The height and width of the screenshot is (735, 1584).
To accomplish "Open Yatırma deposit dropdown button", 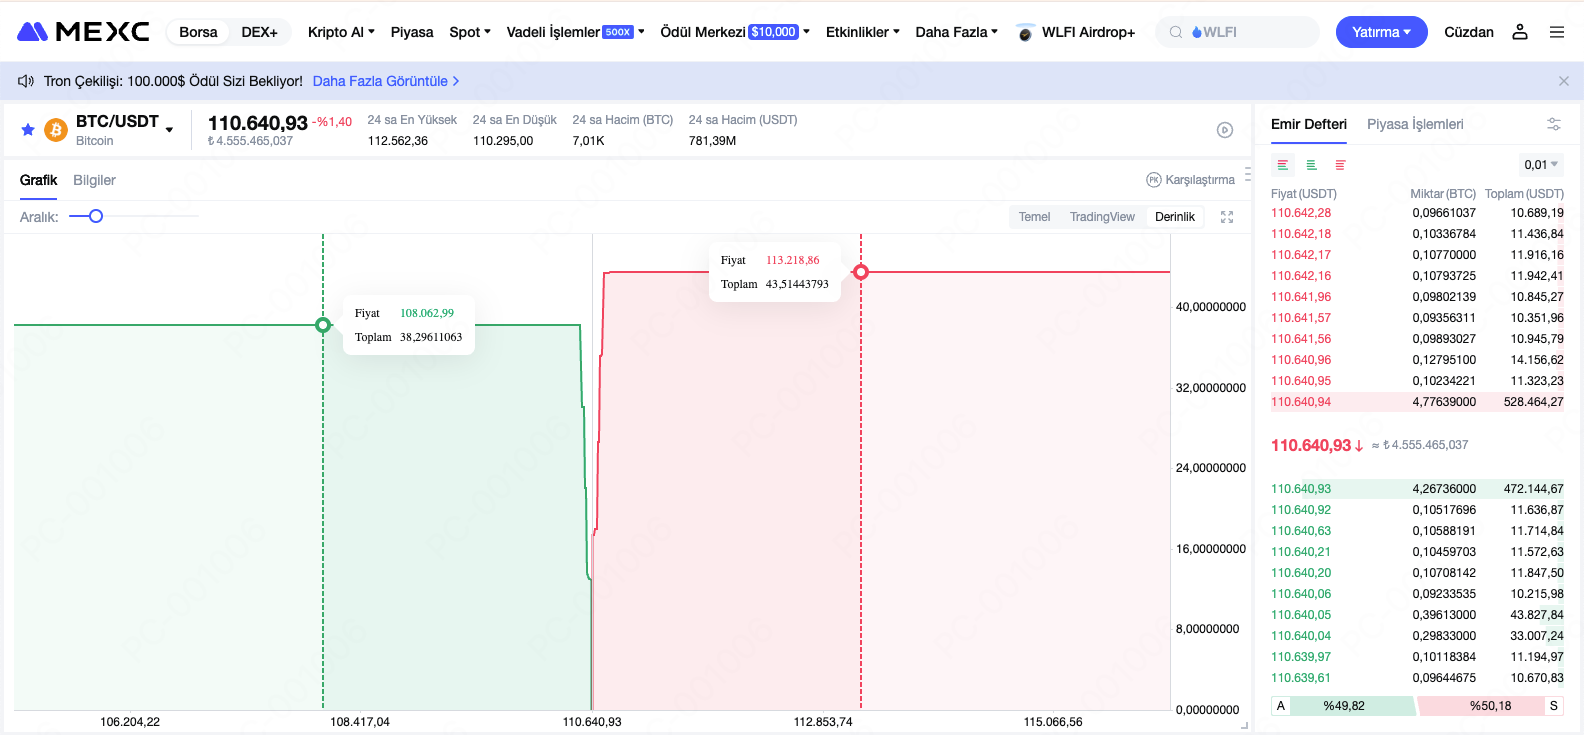I will click(1382, 32).
